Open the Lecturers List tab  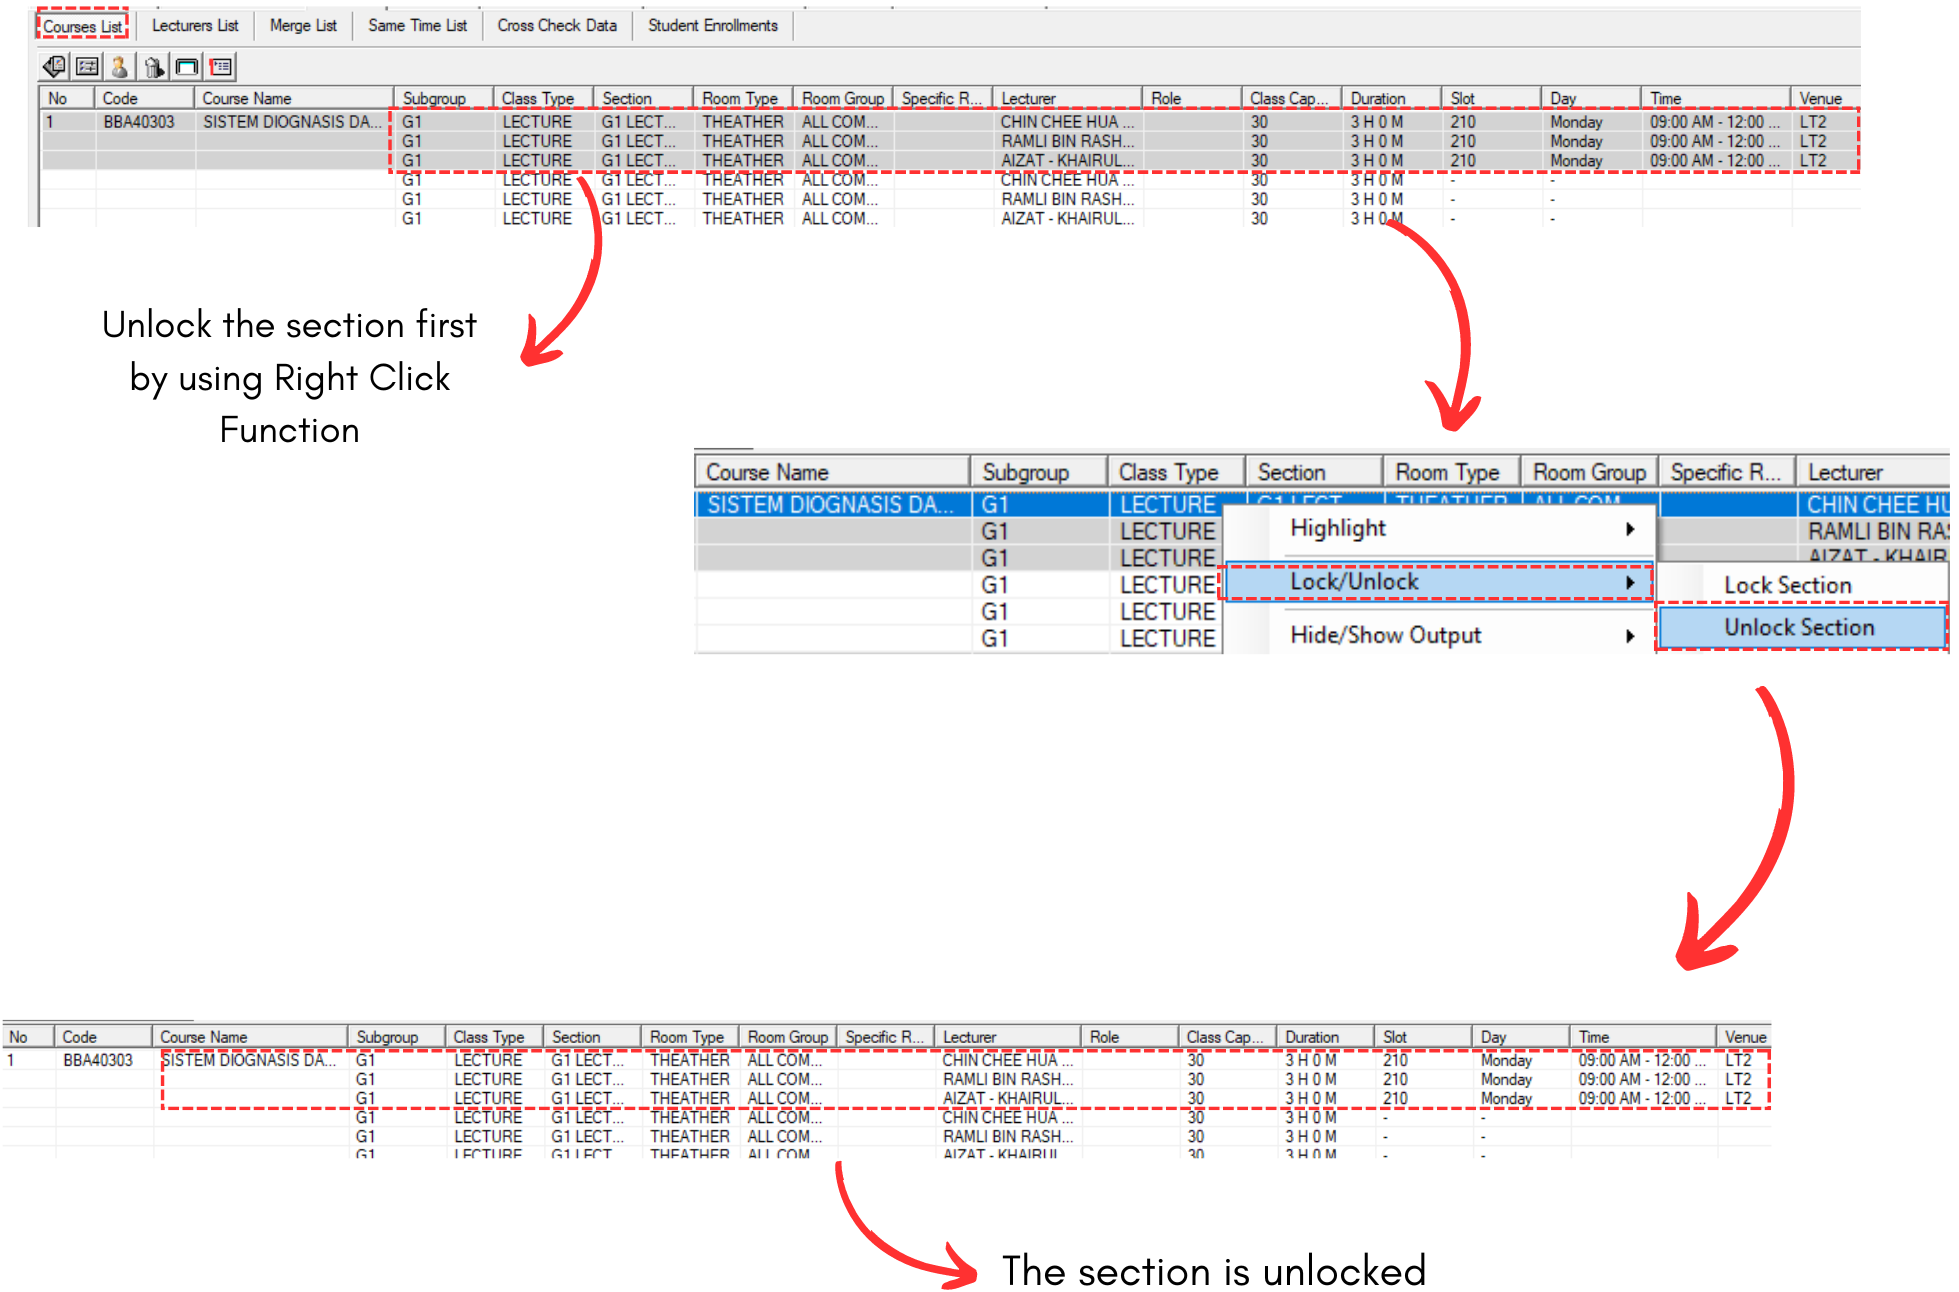(195, 26)
